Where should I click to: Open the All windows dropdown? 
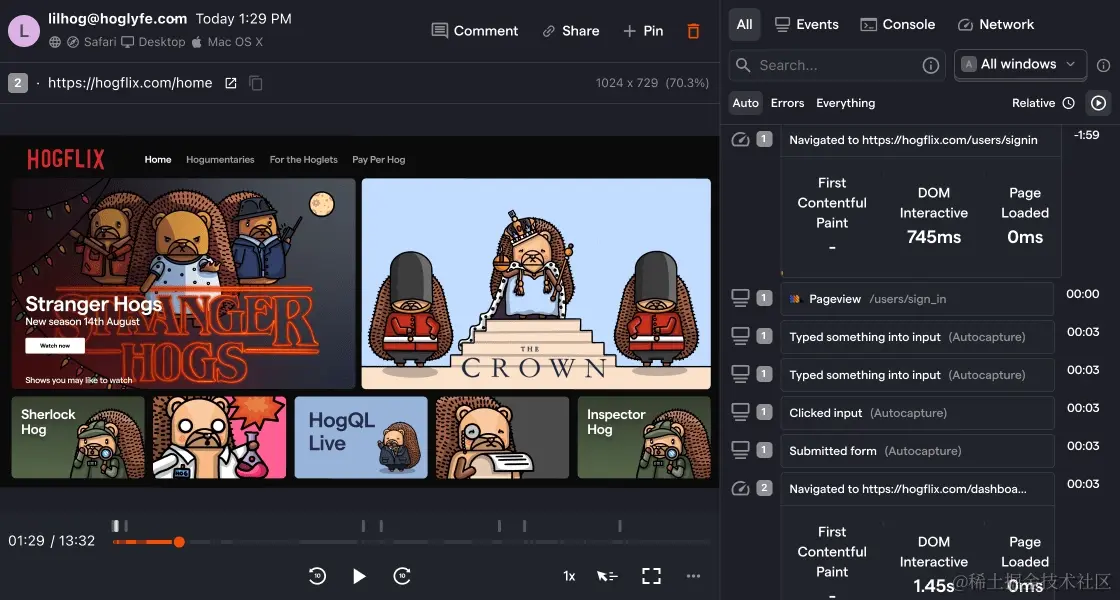[x=1021, y=64]
